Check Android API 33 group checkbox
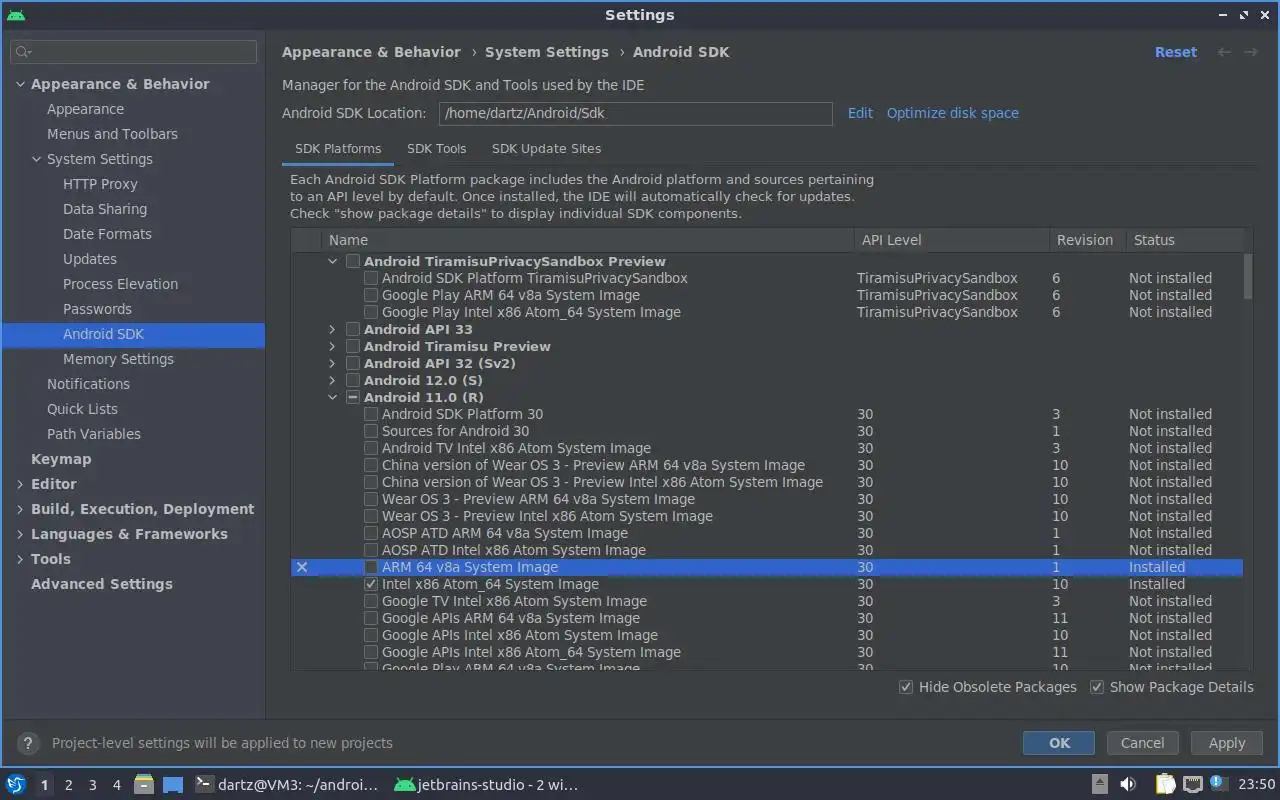The height and width of the screenshot is (800, 1280). point(353,329)
